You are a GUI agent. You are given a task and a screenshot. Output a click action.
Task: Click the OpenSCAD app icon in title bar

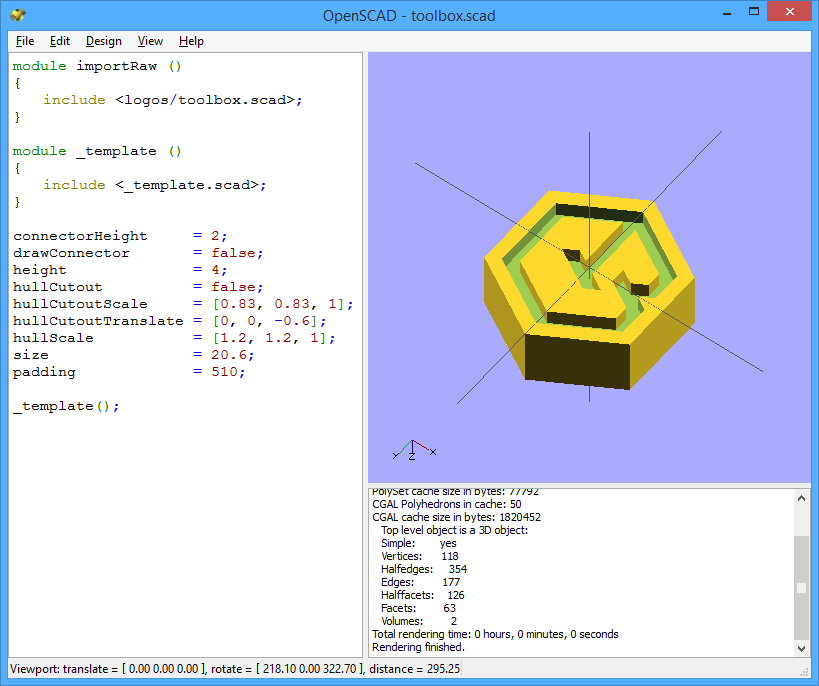coord(18,15)
